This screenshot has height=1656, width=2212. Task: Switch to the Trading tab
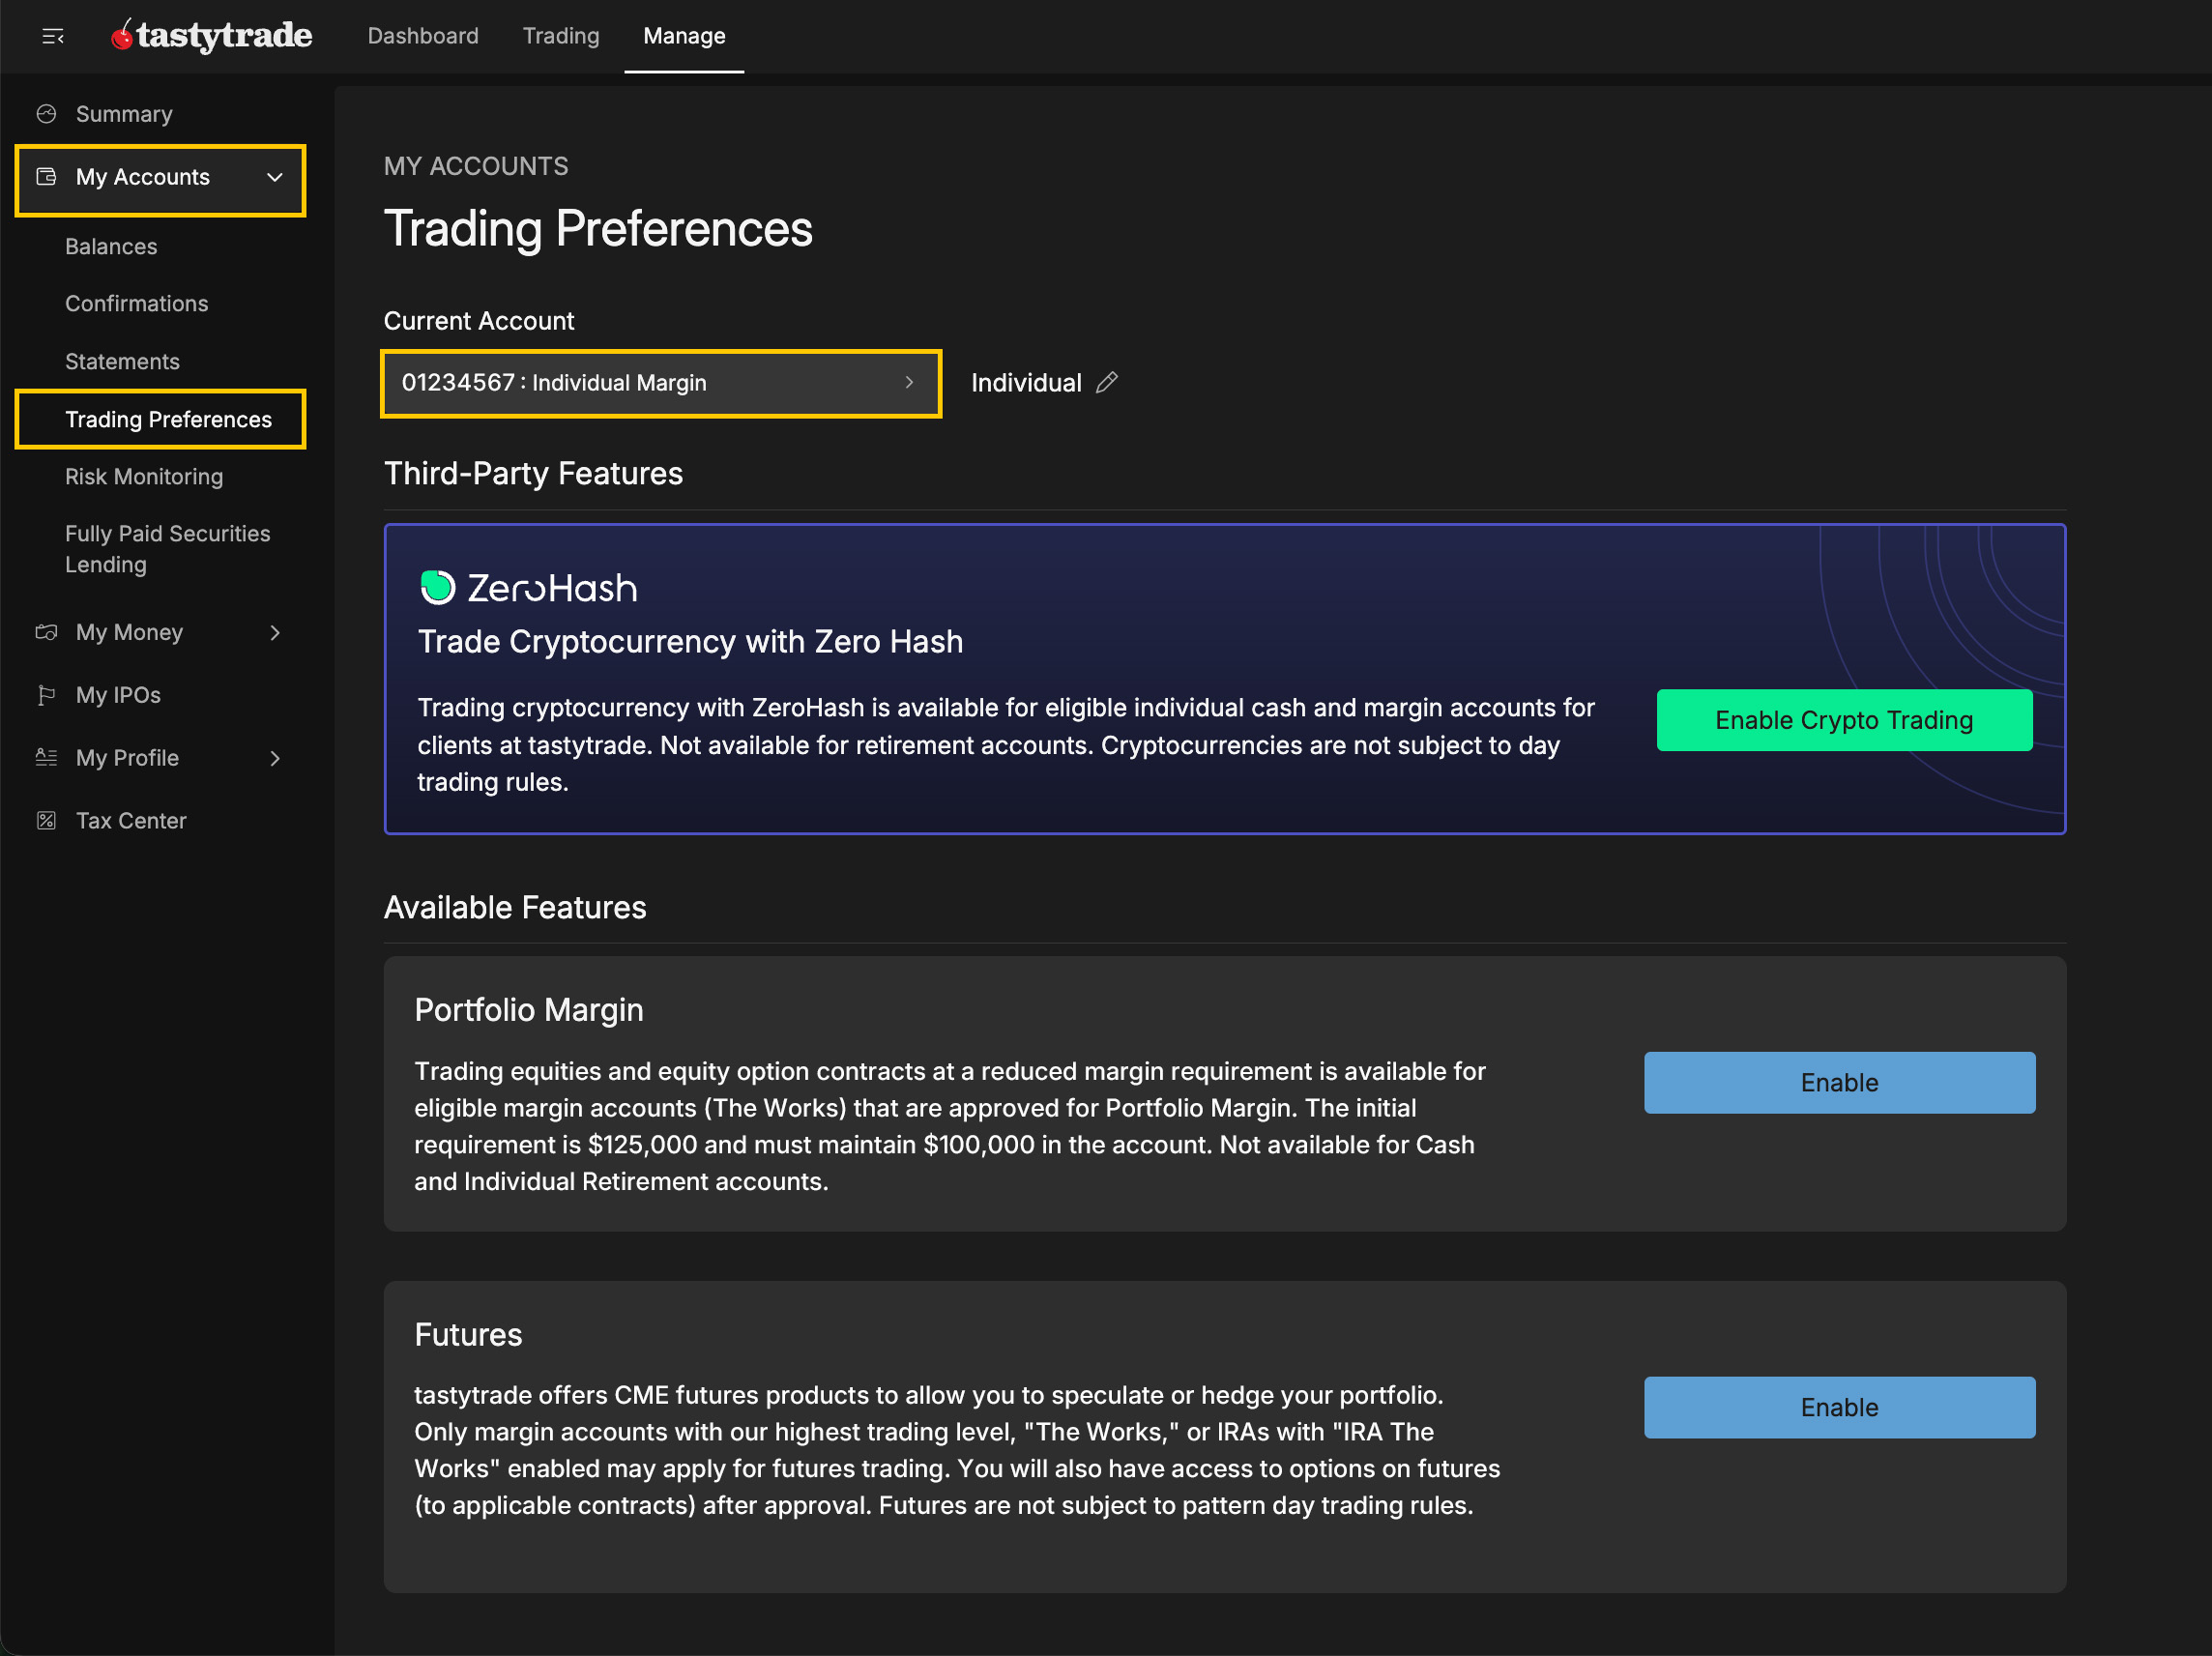click(x=561, y=36)
